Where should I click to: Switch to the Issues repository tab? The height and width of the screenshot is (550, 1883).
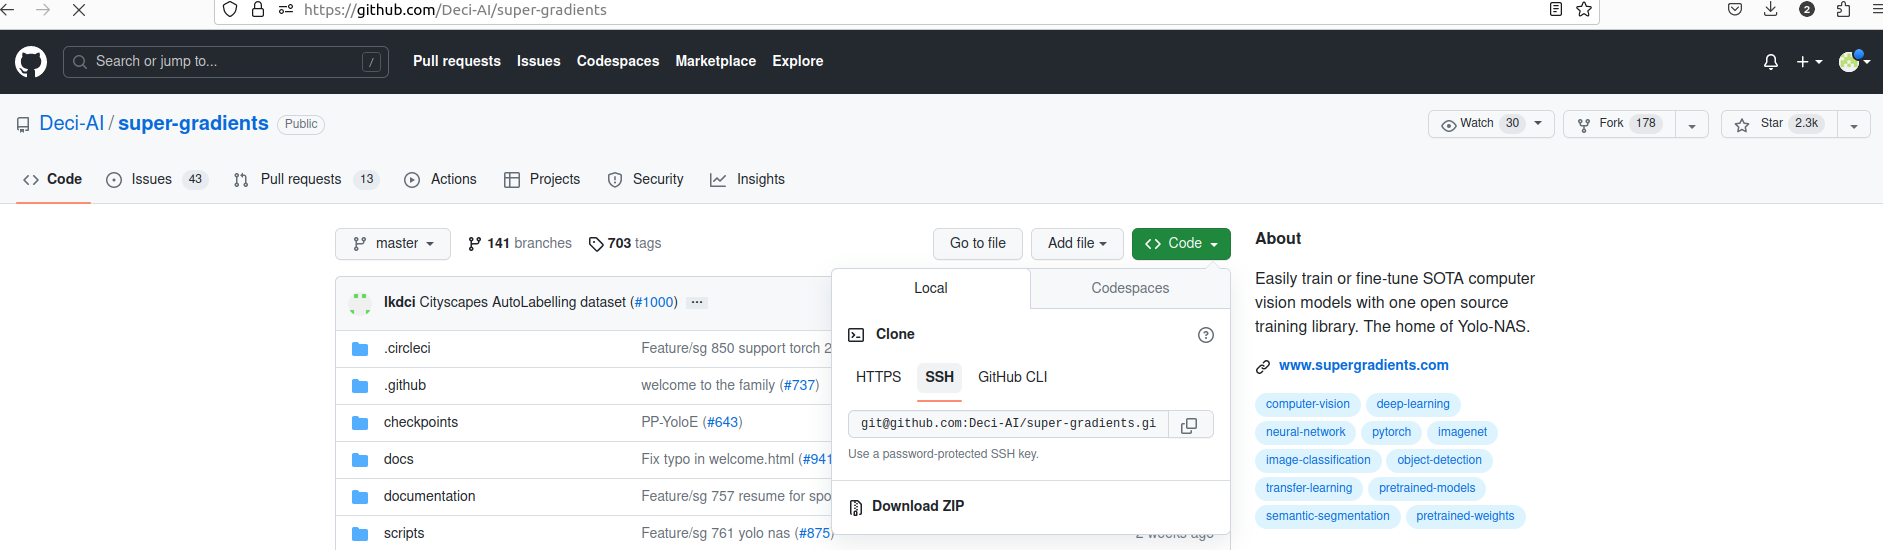pos(156,180)
